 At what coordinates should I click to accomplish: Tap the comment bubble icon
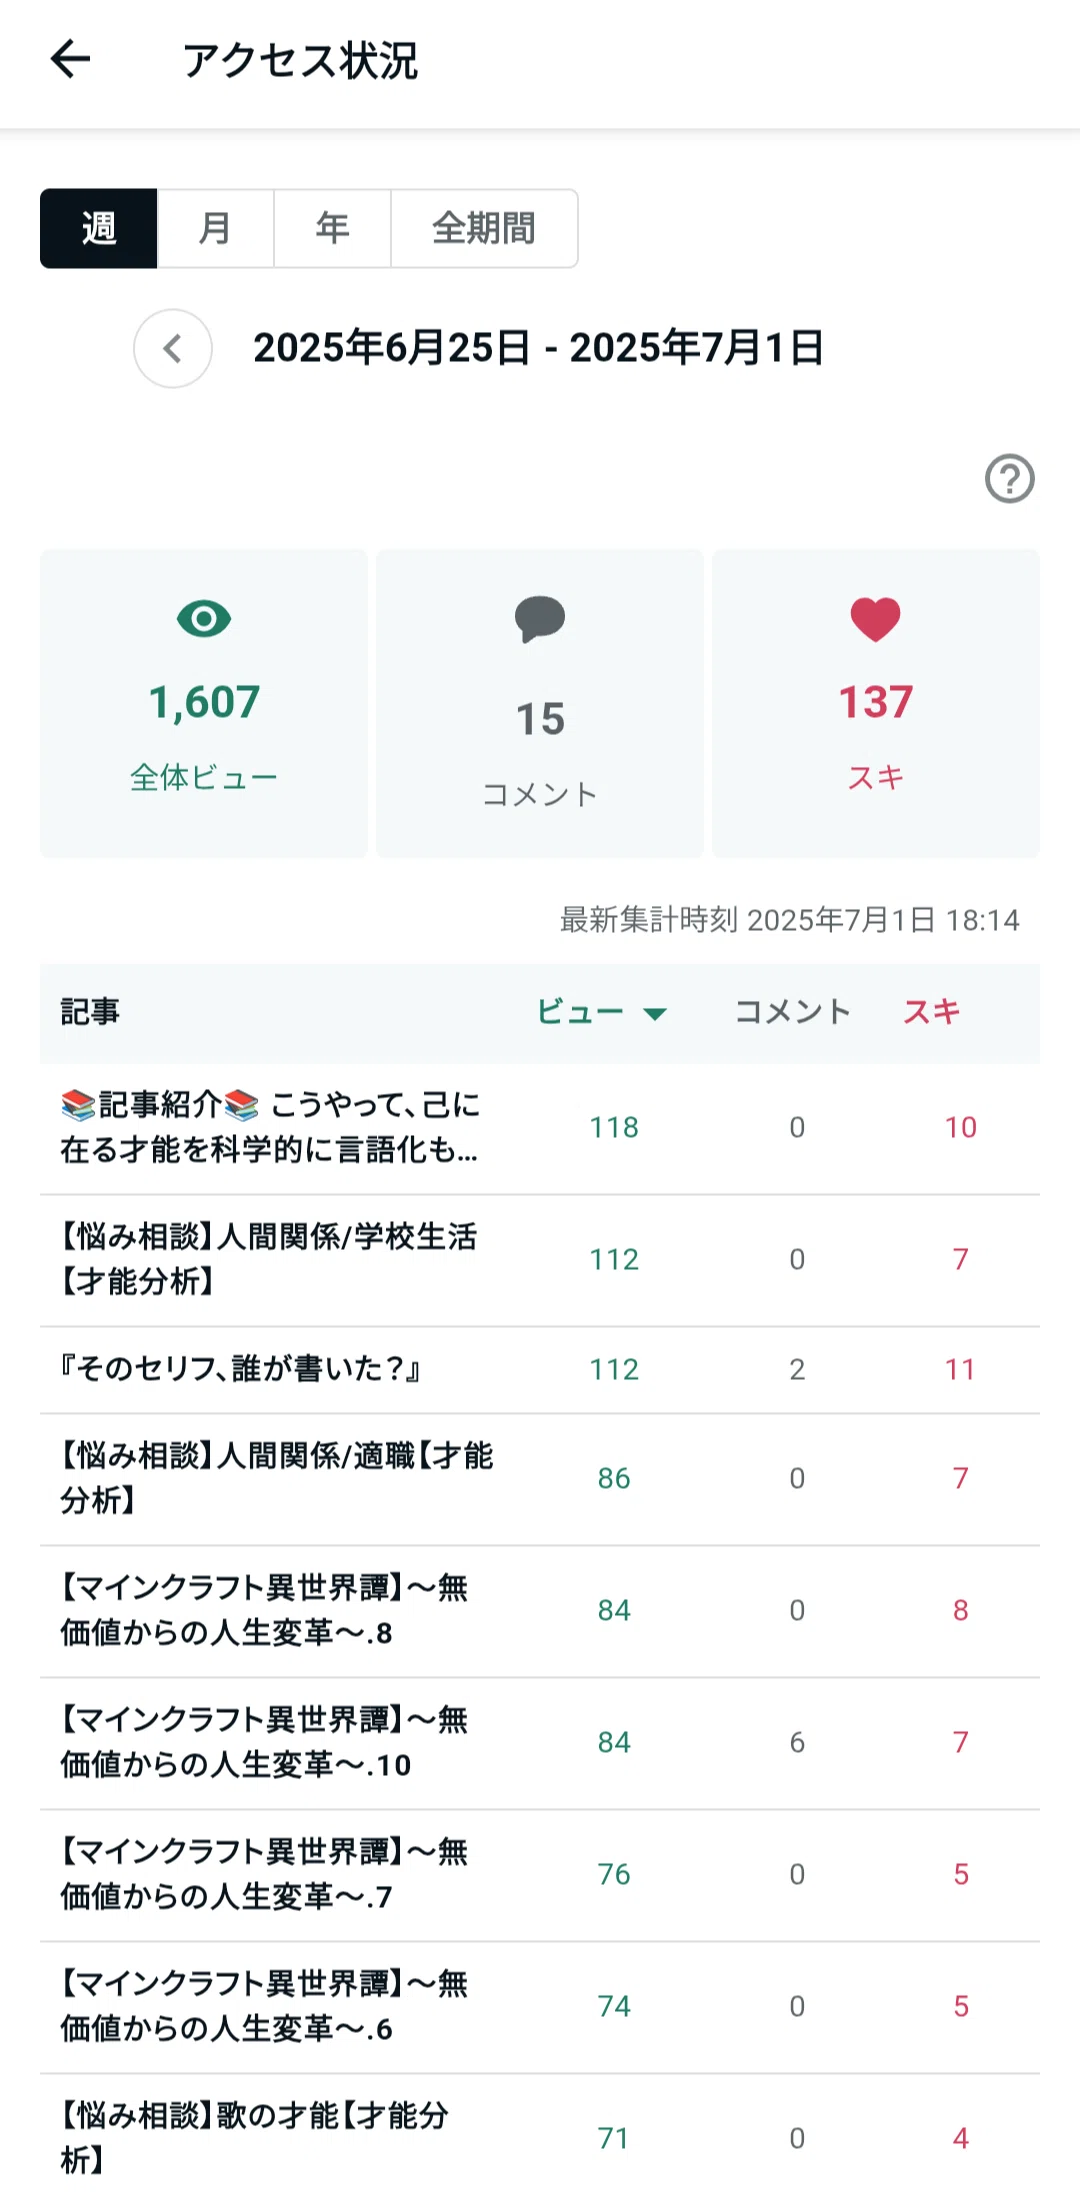click(x=540, y=620)
